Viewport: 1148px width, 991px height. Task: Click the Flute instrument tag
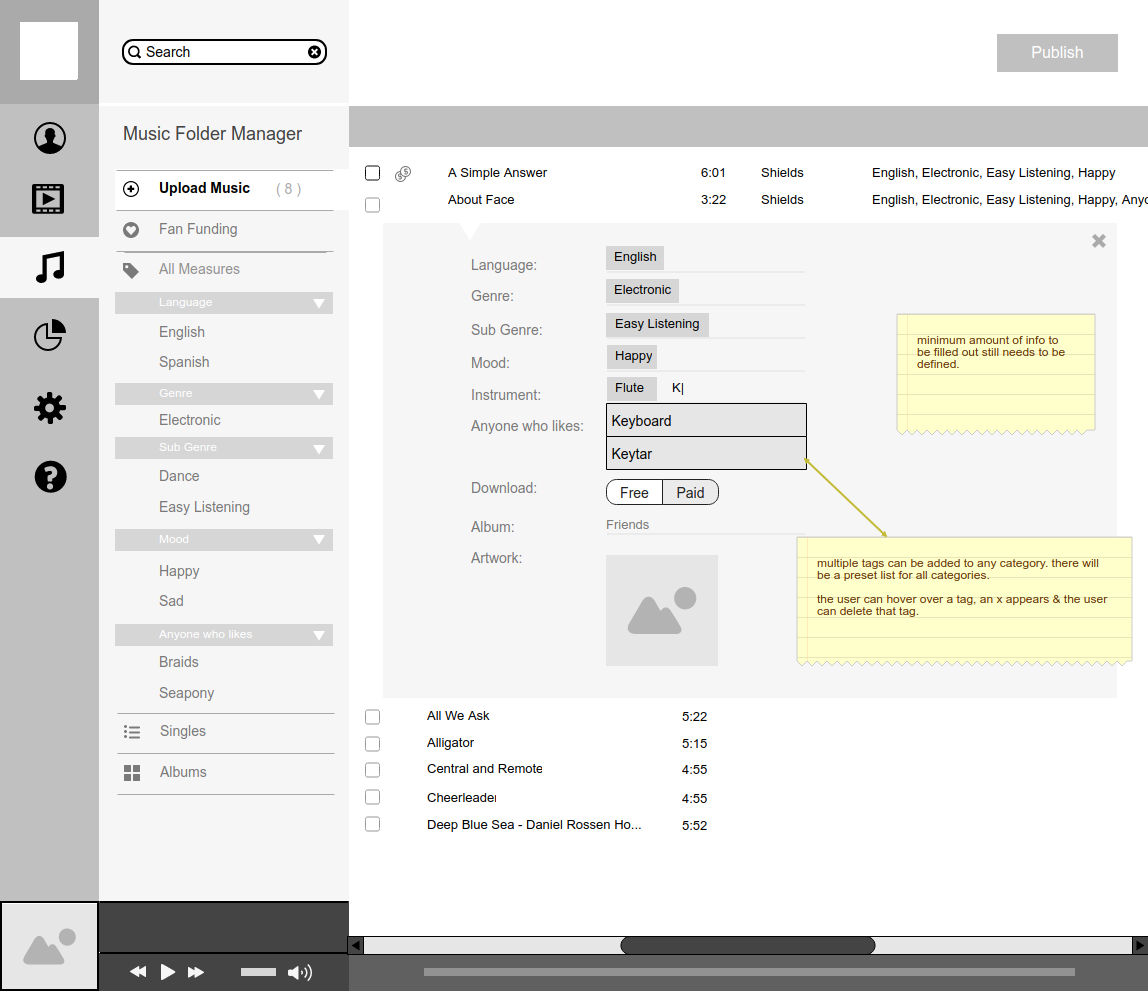[x=630, y=388]
